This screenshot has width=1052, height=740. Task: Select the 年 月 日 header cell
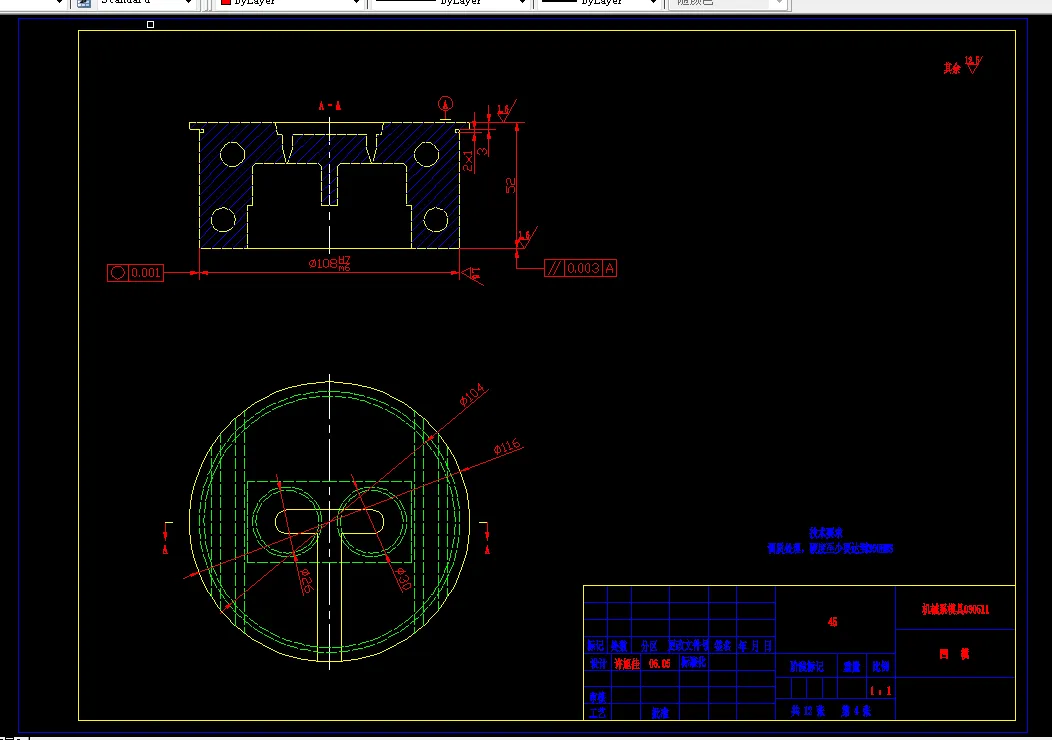755,645
